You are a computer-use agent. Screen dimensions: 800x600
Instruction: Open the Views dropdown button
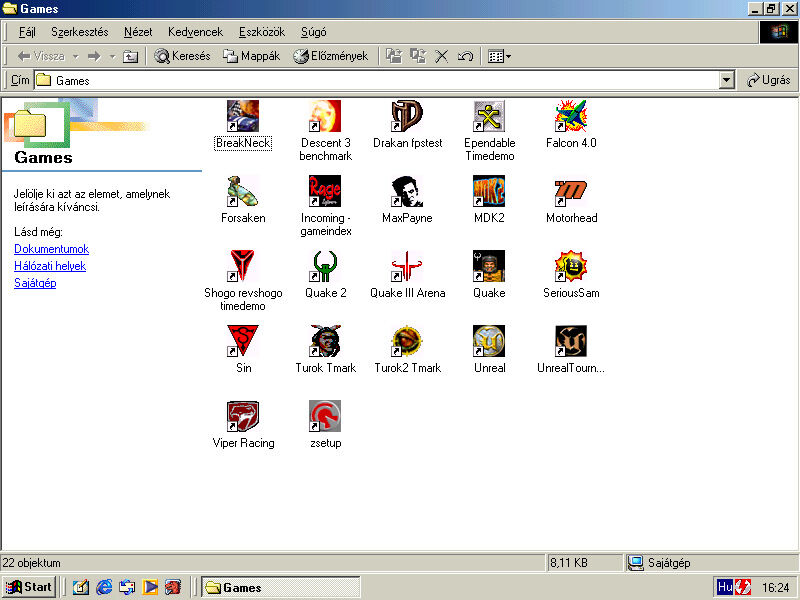click(x=499, y=56)
